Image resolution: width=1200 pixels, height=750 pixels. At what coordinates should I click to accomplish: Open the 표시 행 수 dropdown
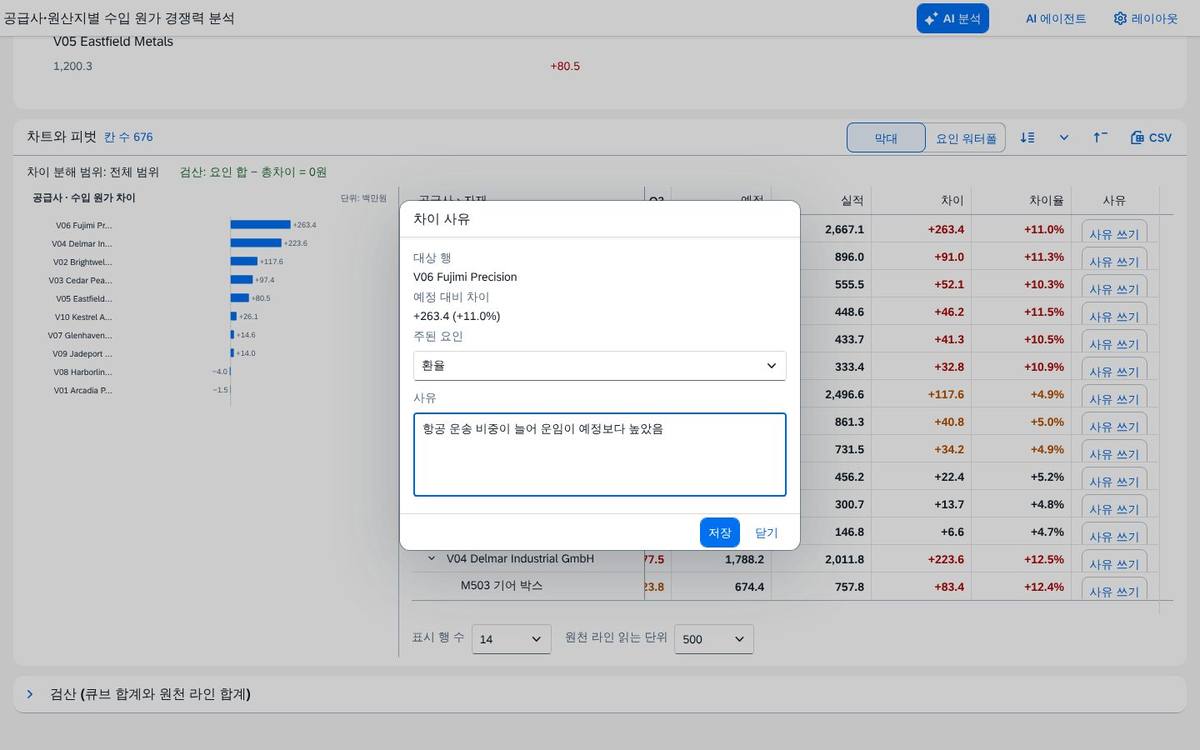(x=511, y=639)
